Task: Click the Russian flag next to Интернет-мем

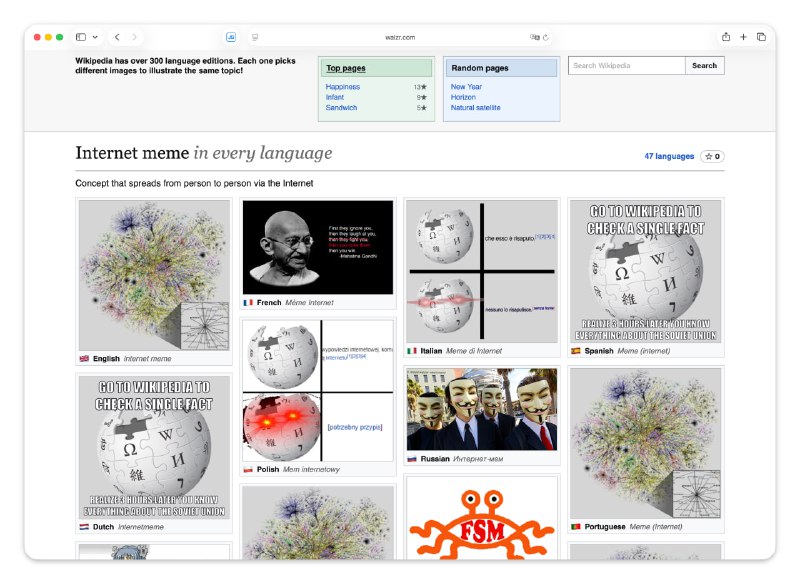Action: 412,458
